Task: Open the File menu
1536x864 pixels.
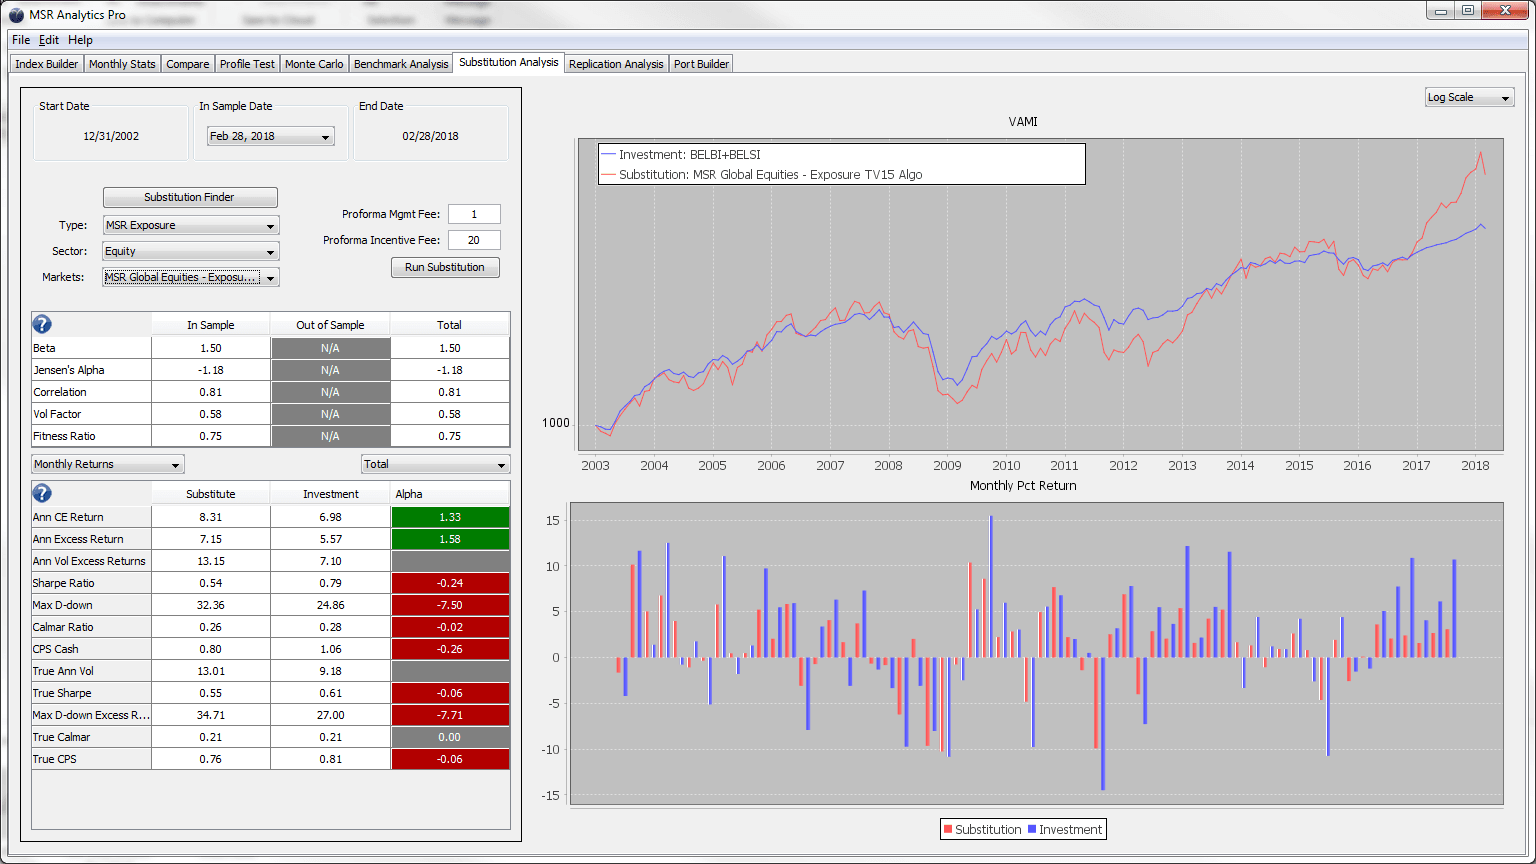Action: (x=21, y=40)
